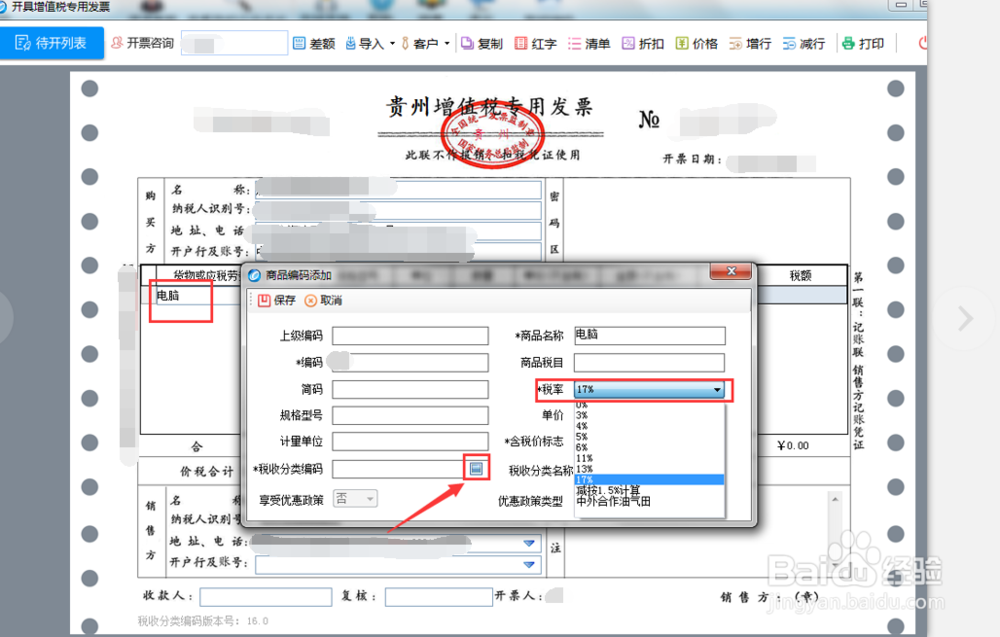Focus the search box beside 开票咨询
The width and height of the screenshot is (1000, 637).
pyautogui.click(x=234, y=43)
